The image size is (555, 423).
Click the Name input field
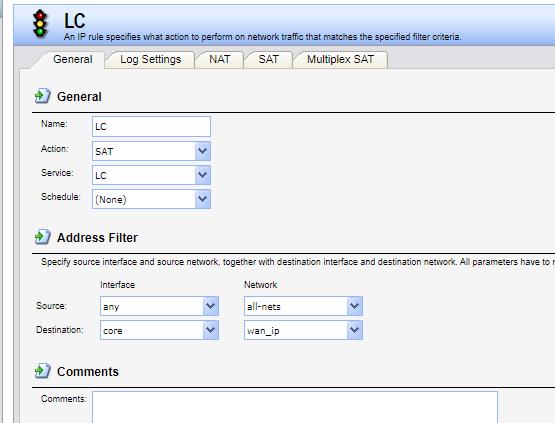pos(151,126)
